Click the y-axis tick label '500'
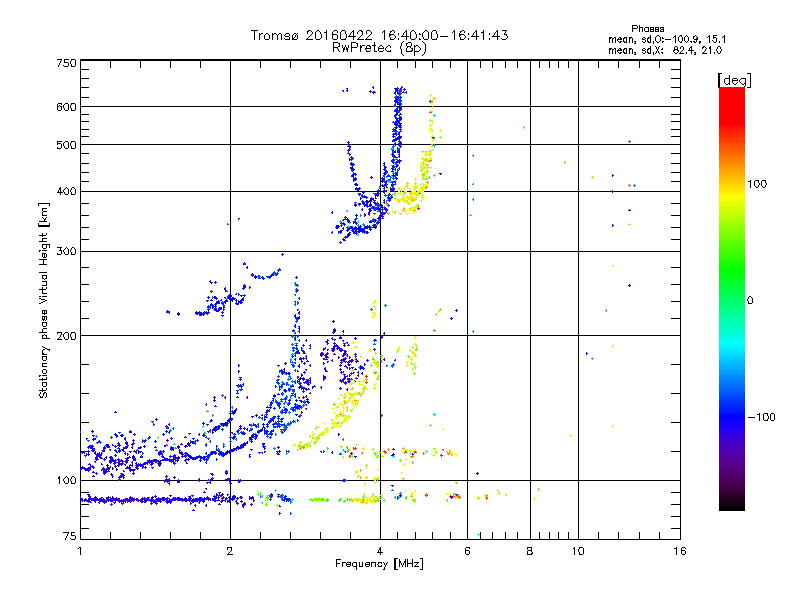The height and width of the screenshot is (600, 800). (66, 145)
